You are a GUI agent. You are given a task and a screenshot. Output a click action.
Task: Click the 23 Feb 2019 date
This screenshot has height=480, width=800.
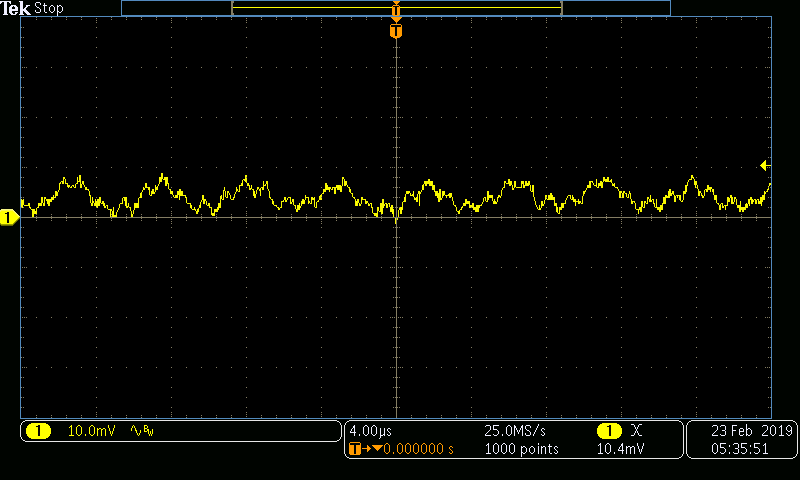[x=752, y=431]
